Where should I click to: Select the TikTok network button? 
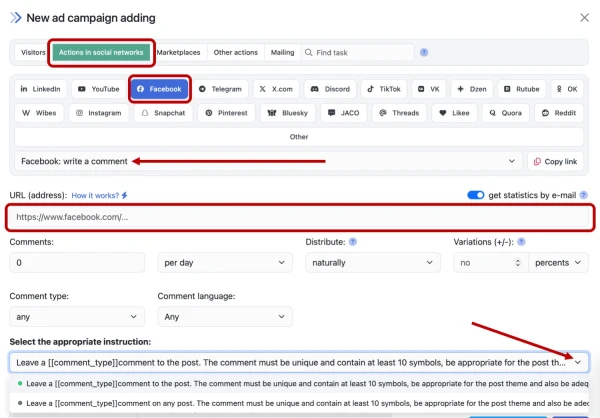[x=384, y=89]
